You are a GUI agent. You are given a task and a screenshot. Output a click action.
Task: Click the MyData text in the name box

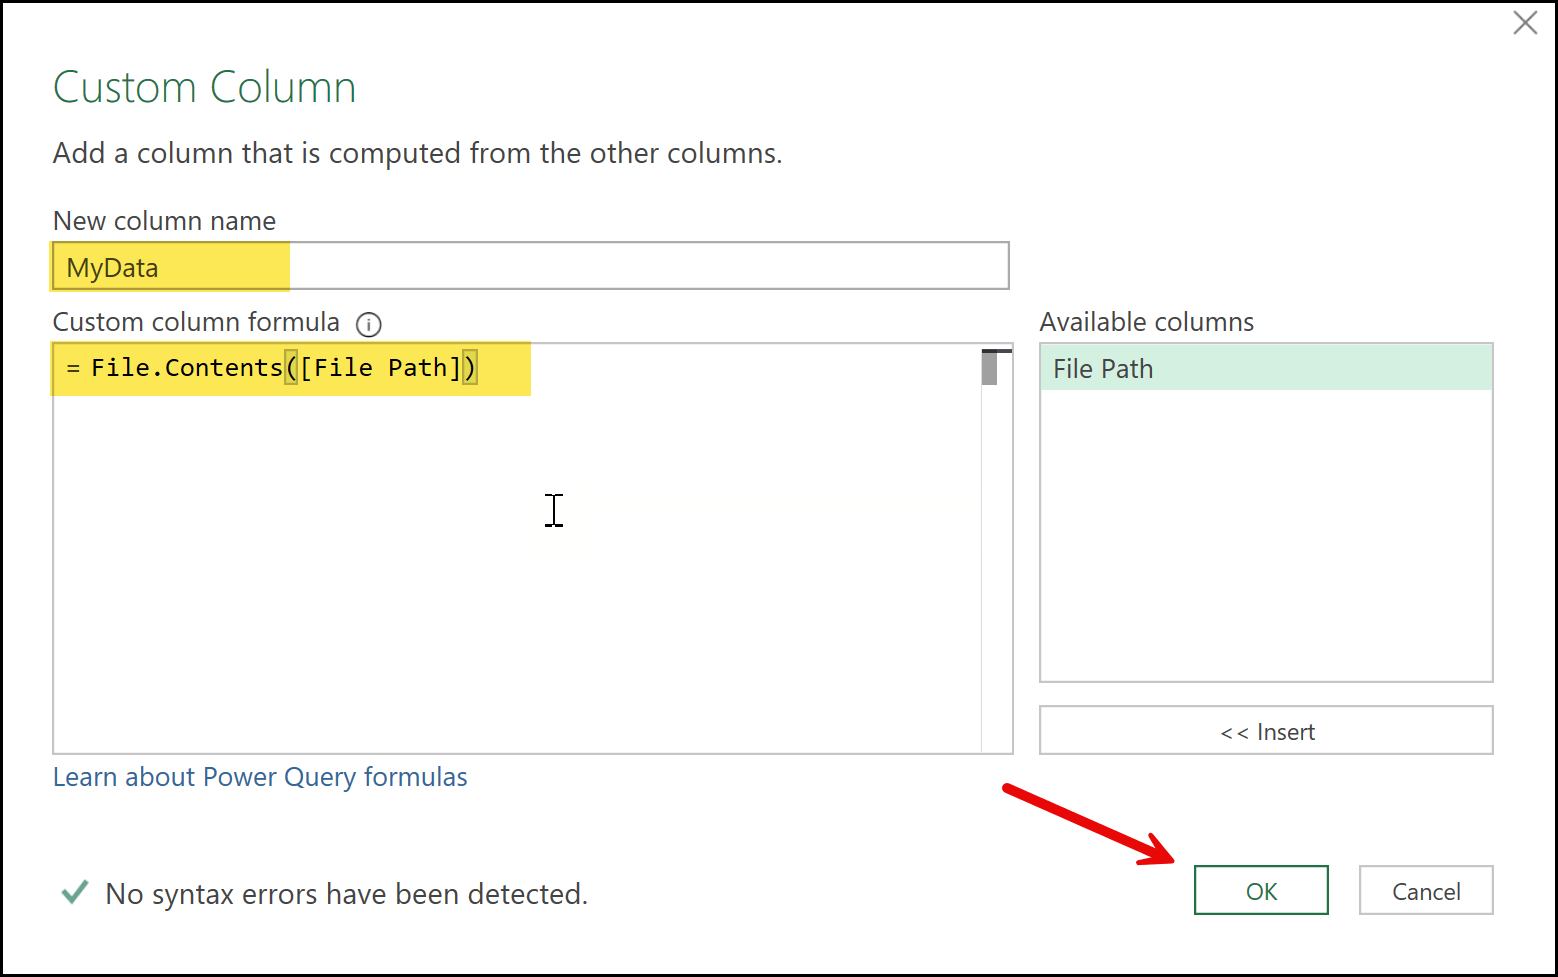pyautogui.click(x=113, y=268)
